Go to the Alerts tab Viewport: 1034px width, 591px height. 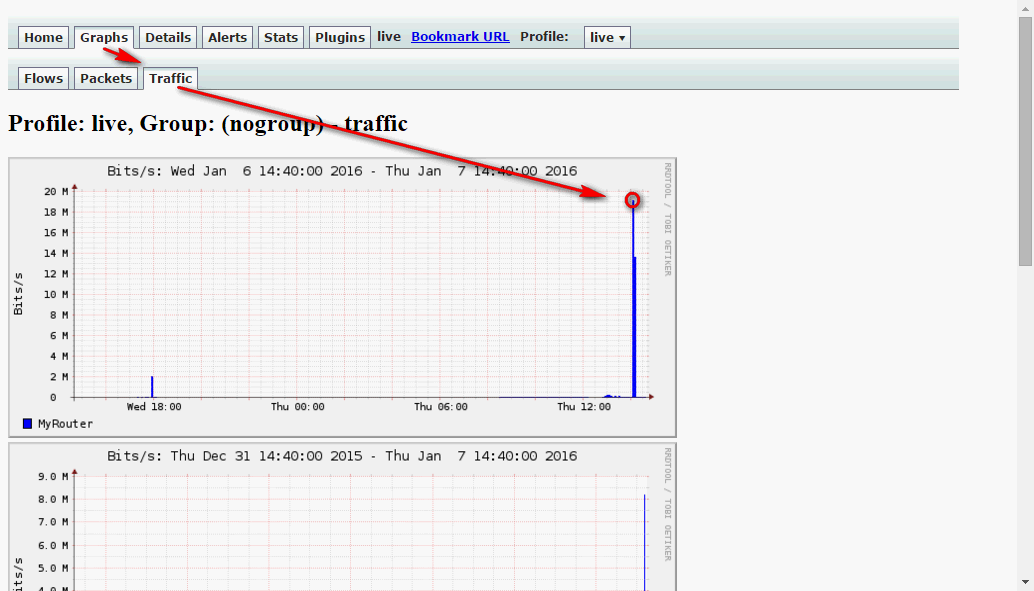click(x=228, y=38)
